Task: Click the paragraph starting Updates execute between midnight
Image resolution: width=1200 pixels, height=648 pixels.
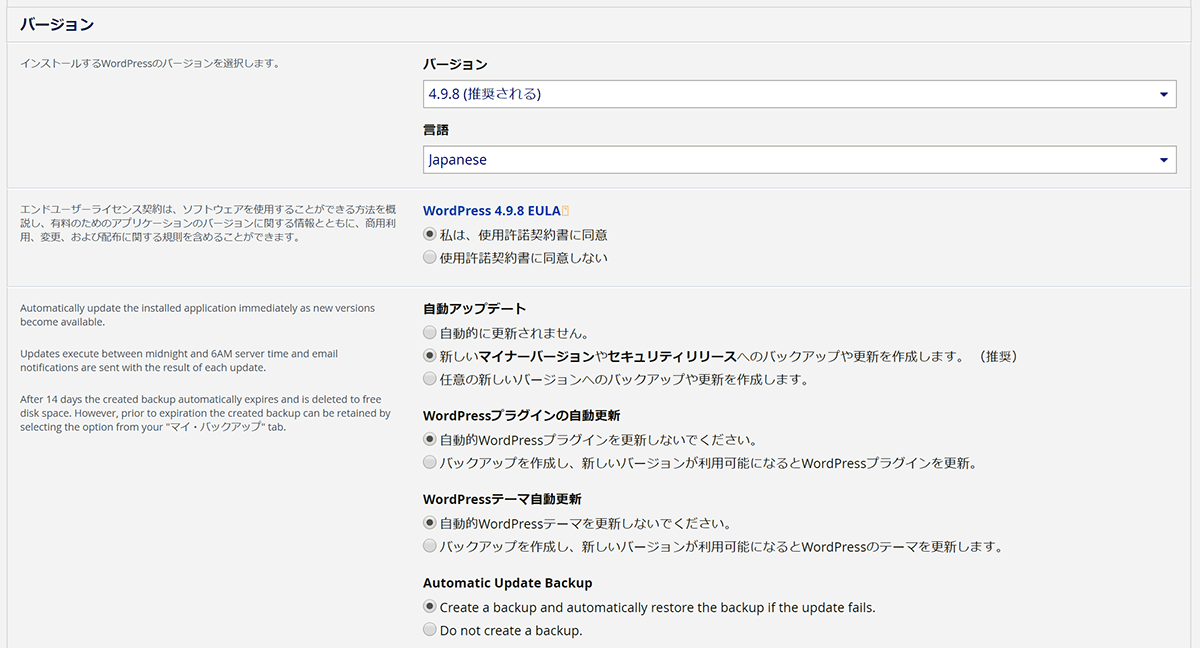Action: [x=179, y=361]
